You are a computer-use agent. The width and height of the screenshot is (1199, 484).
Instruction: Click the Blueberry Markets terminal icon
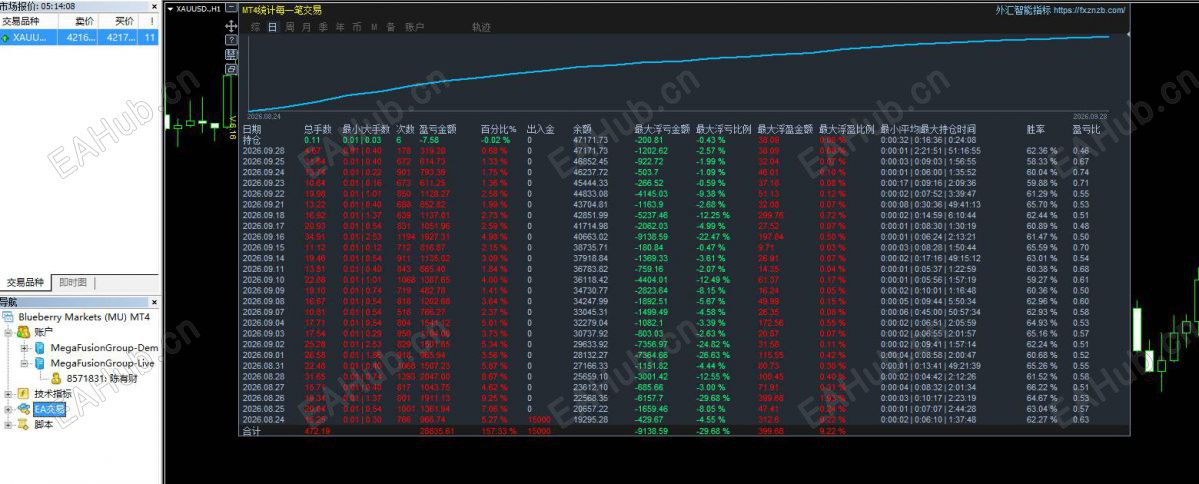click(x=8, y=317)
